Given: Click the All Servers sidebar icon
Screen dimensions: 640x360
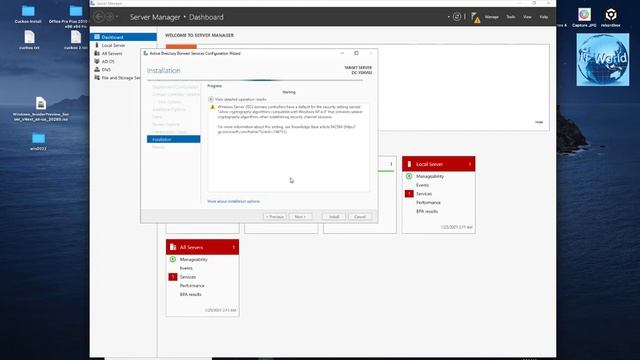Looking at the screenshot, I should pos(97,53).
